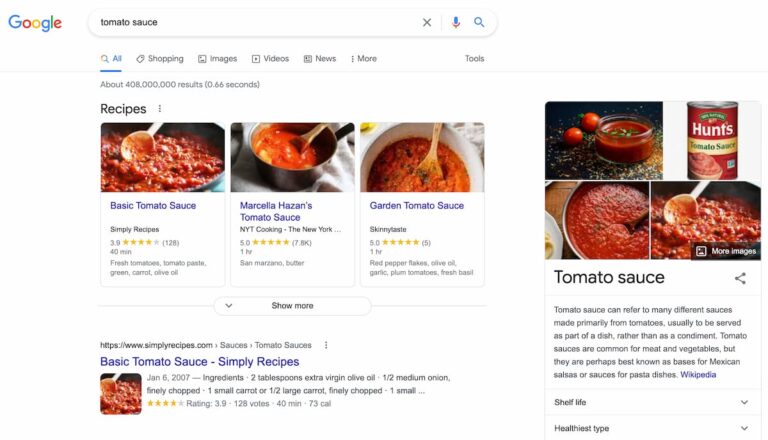The height and width of the screenshot is (440, 768).
Task: Follow the Wikipedia link in the description
Action: [698, 374]
